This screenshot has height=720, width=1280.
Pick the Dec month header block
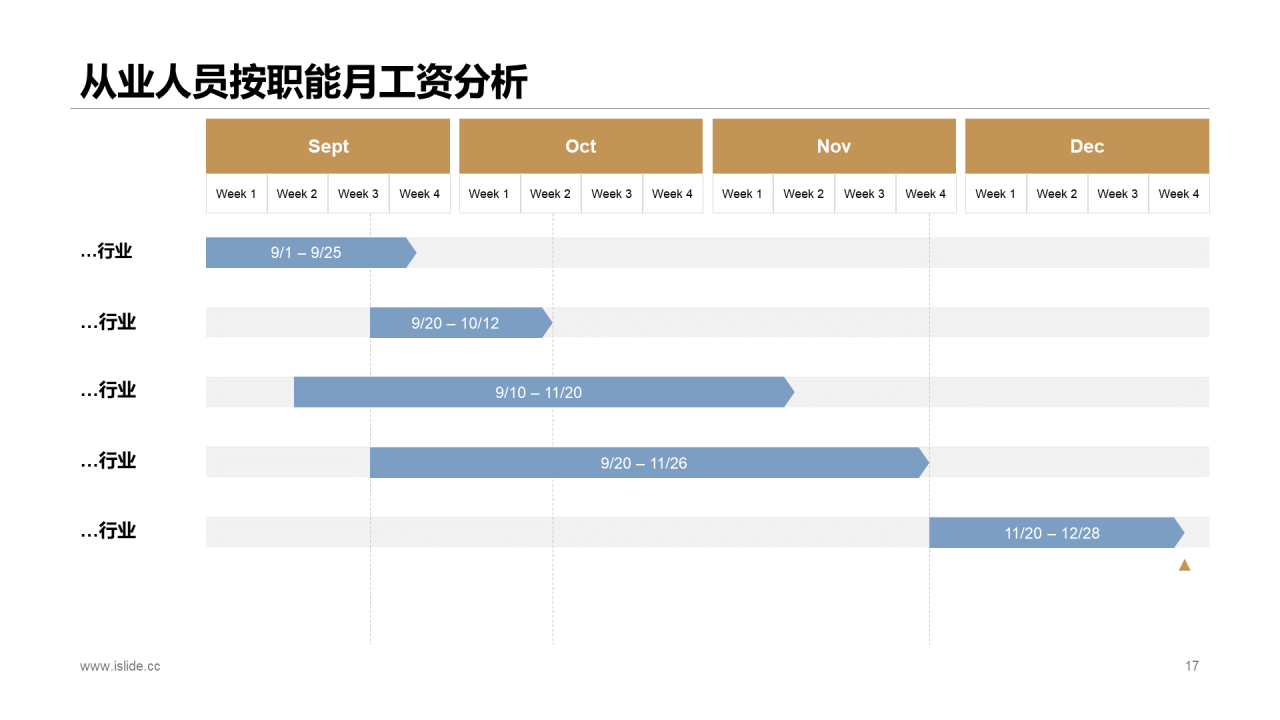pyautogui.click(x=1086, y=146)
